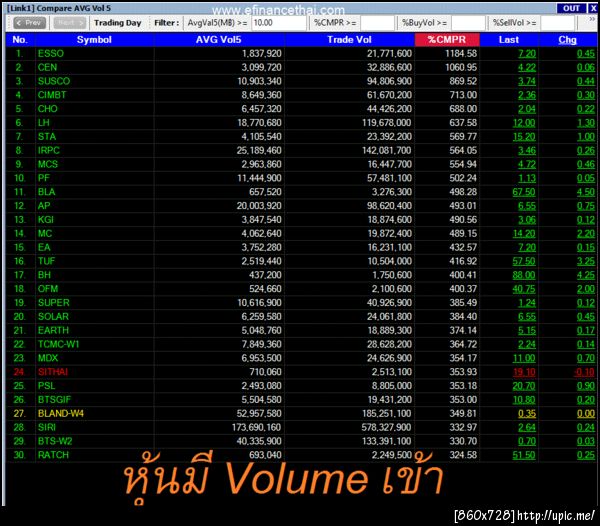Select the BLA symbol
The image size is (600, 526).
(x=47, y=192)
